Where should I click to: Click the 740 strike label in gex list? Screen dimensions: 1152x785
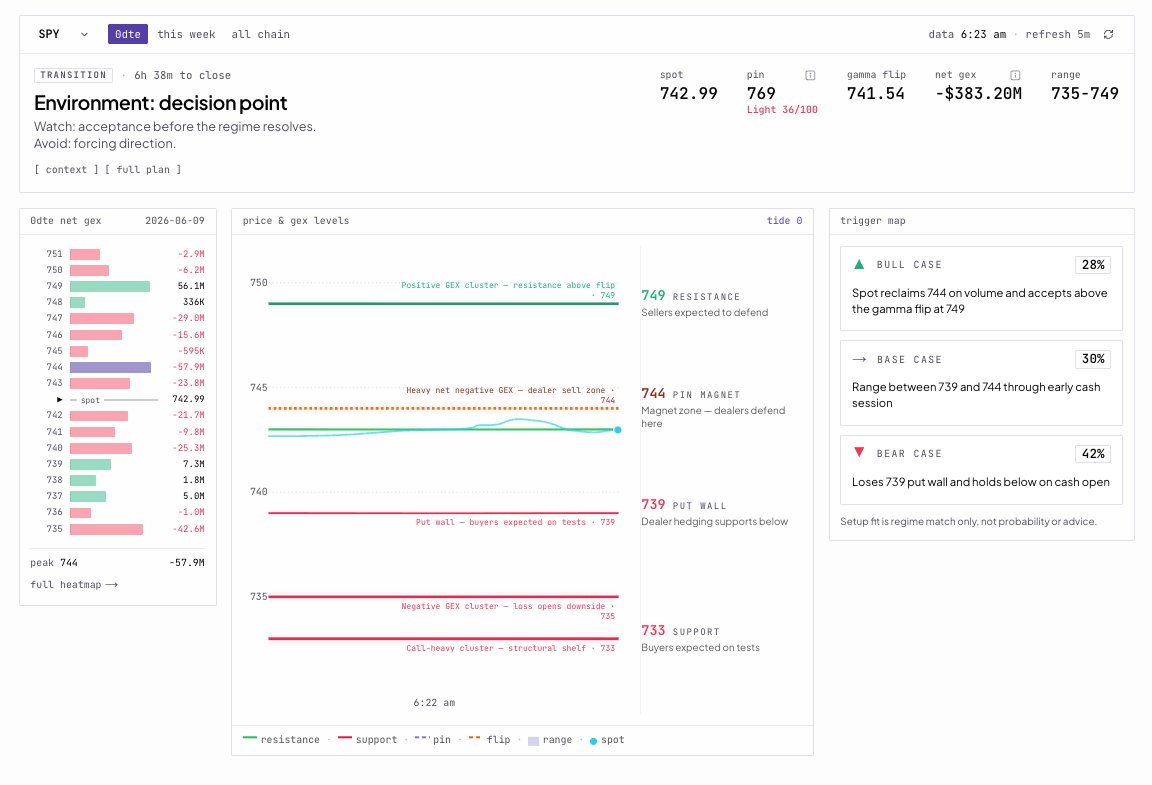pyautogui.click(x=54, y=448)
